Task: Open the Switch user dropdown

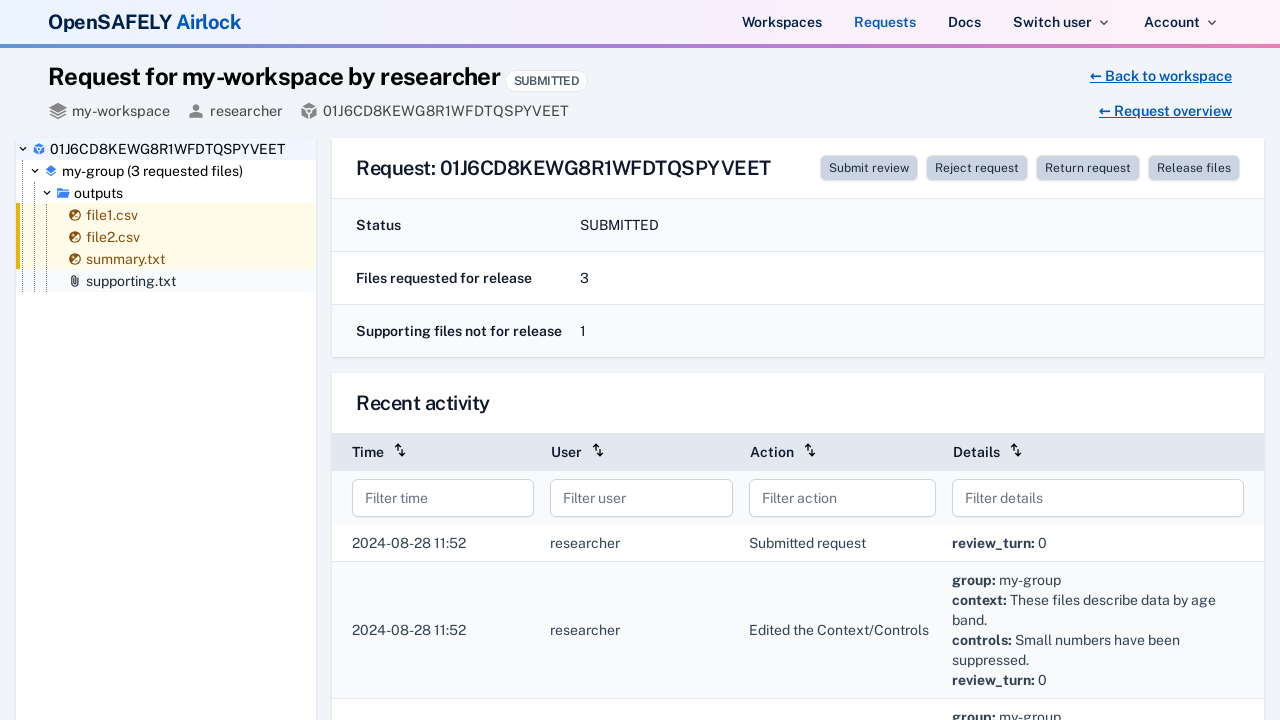Action: [x=1060, y=22]
